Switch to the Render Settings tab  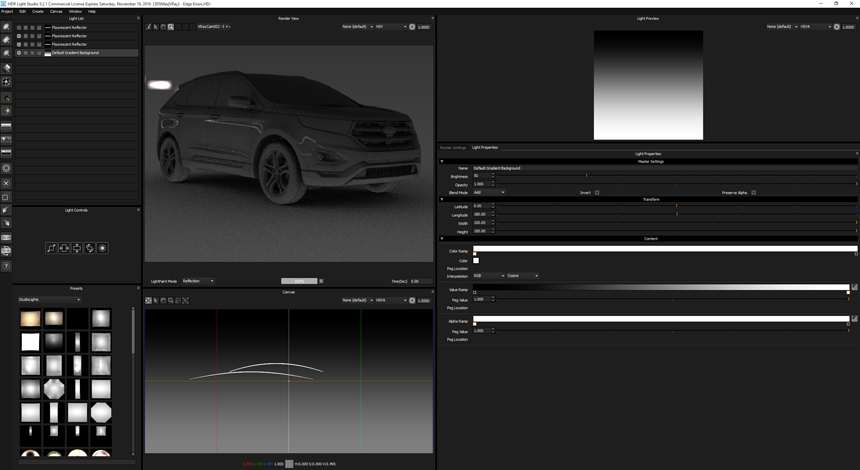tap(453, 148)
